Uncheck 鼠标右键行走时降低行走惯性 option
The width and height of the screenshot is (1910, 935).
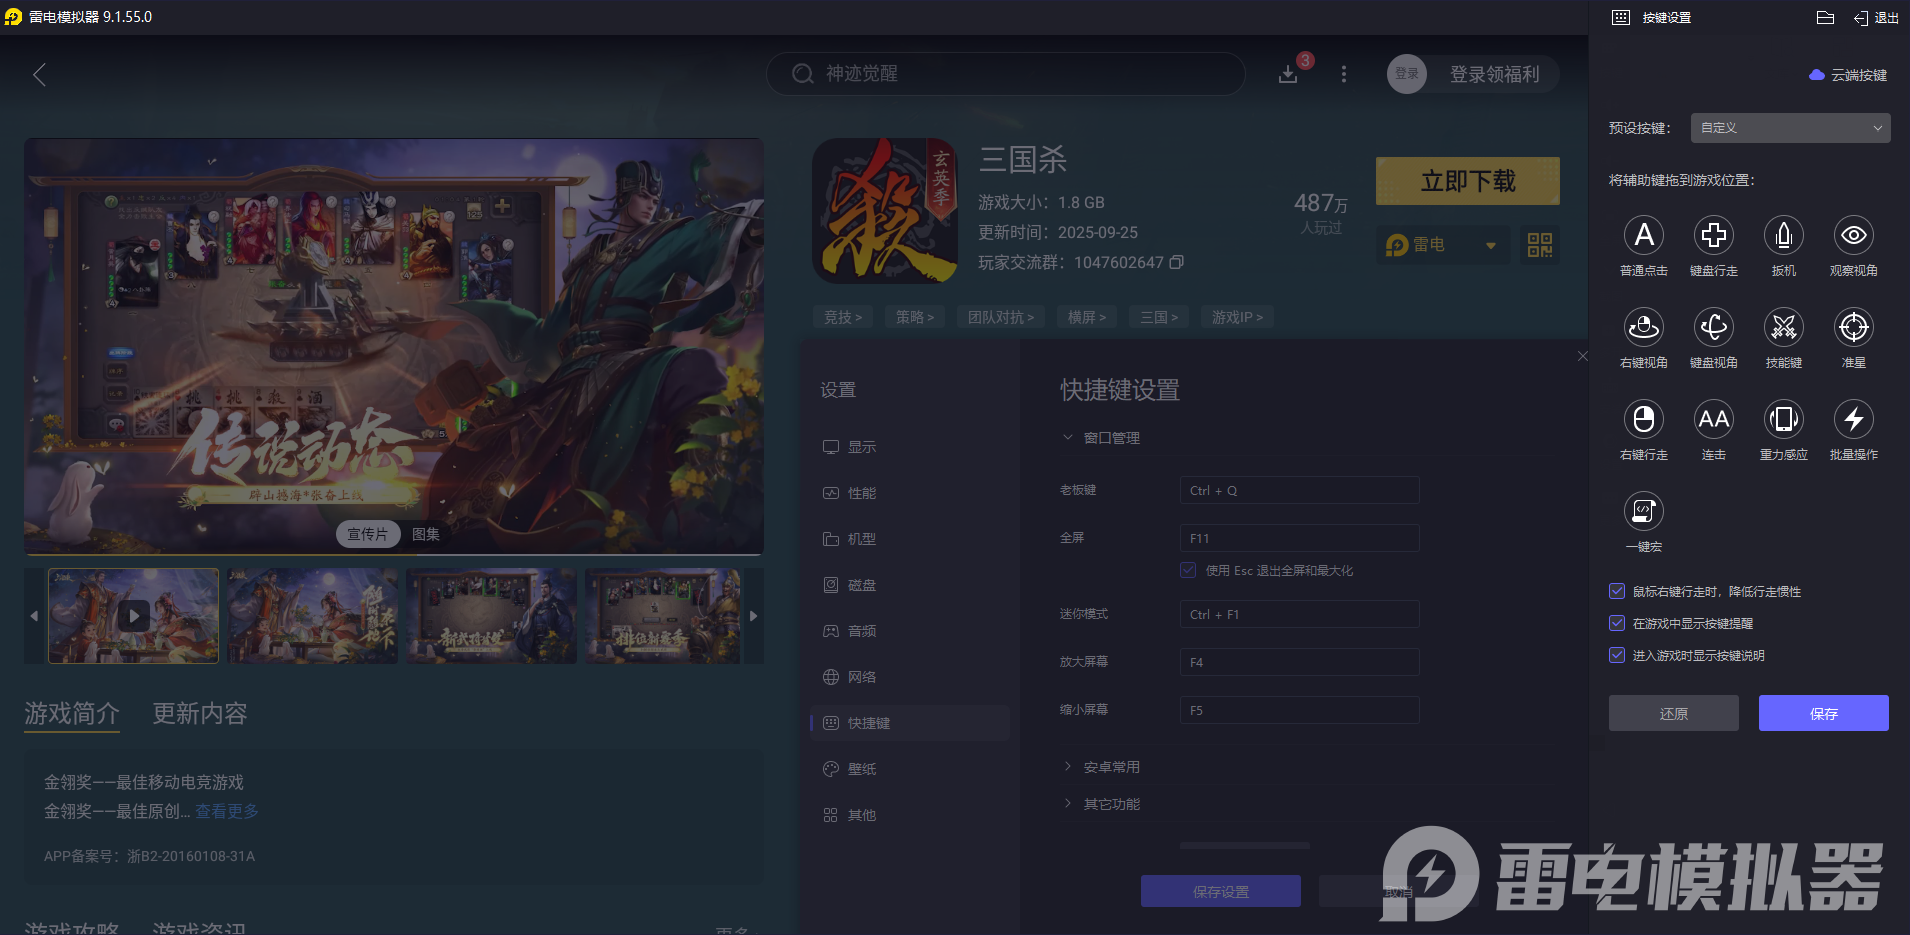1617,591
